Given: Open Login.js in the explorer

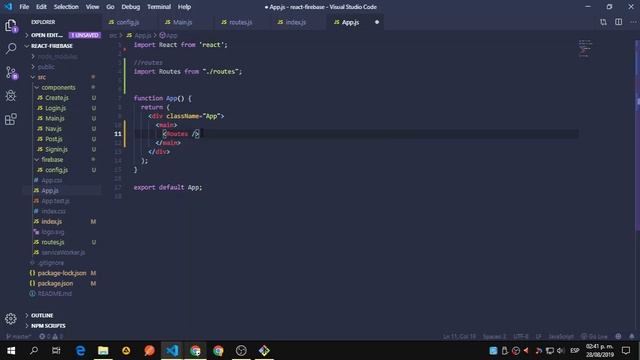Looking at the screenshot, I should (x=62, y=108).
